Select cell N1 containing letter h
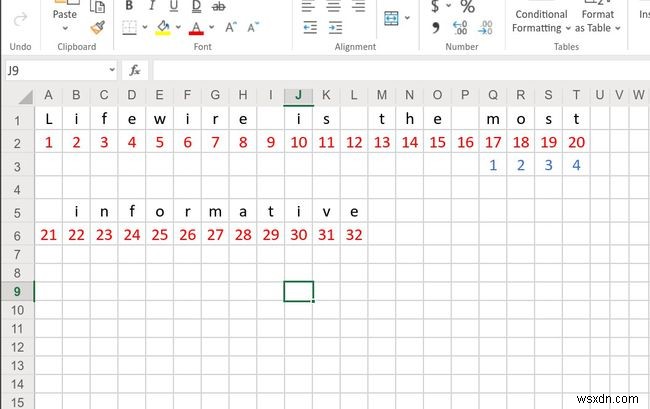 pyautogui.click(x=410, y=119)
